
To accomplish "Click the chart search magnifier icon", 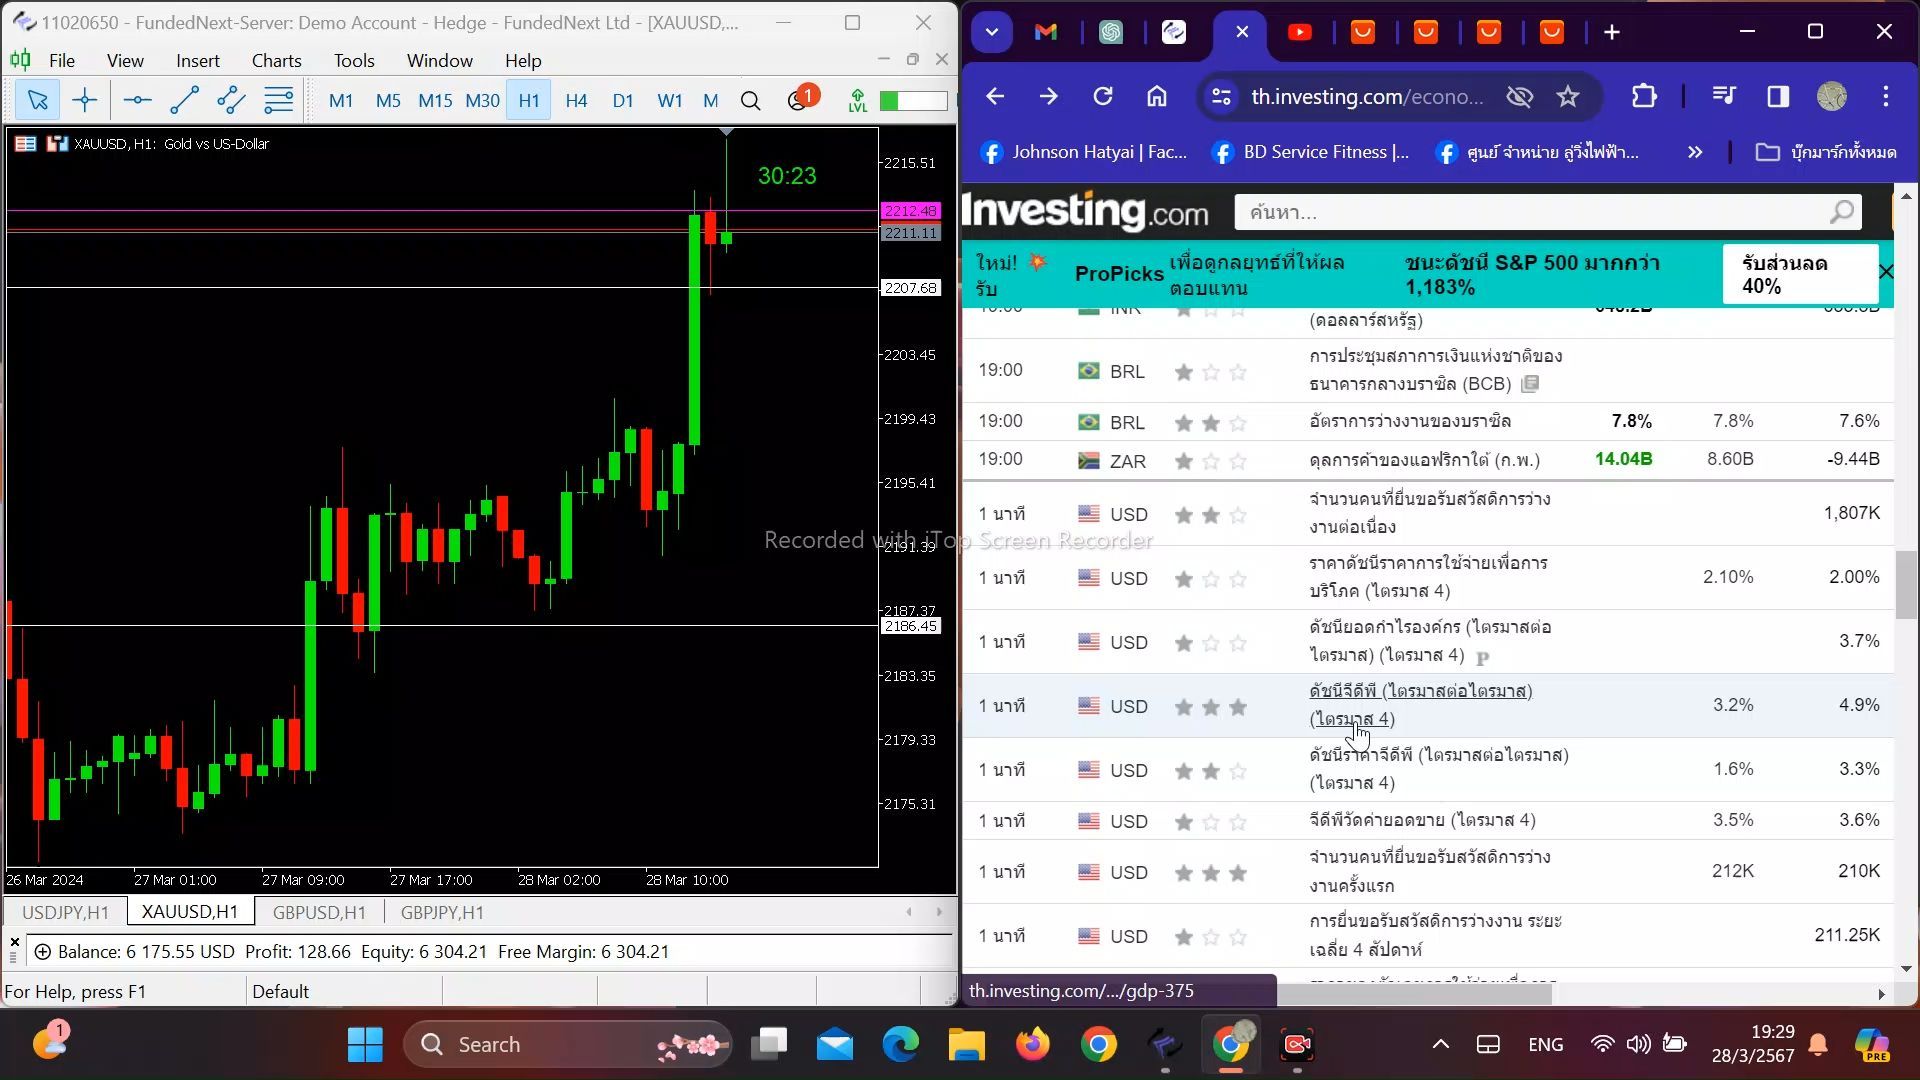I will click(x=750, y=100).
